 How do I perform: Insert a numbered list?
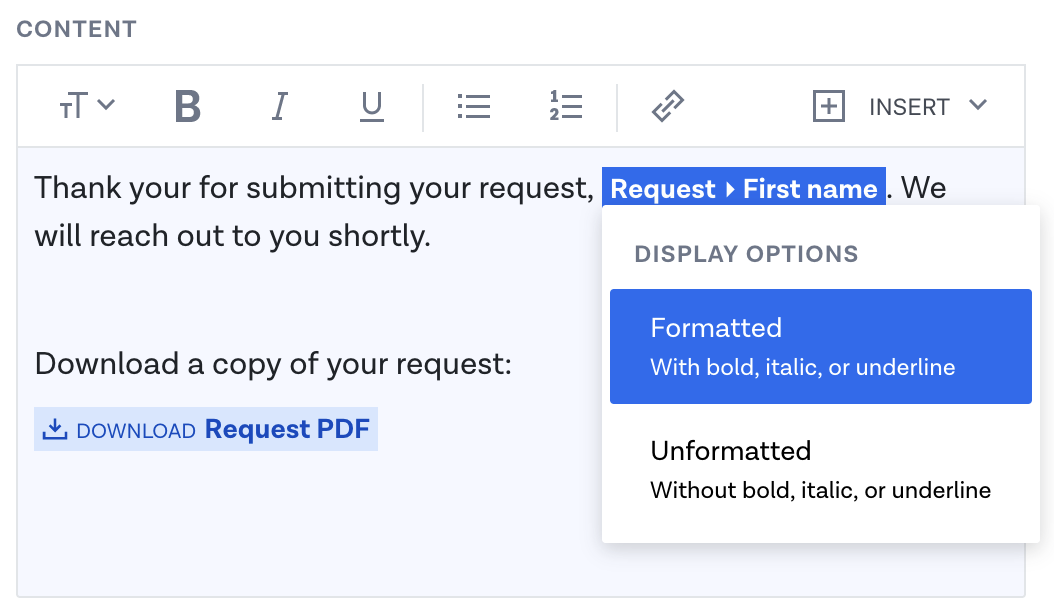coord(565,106)
